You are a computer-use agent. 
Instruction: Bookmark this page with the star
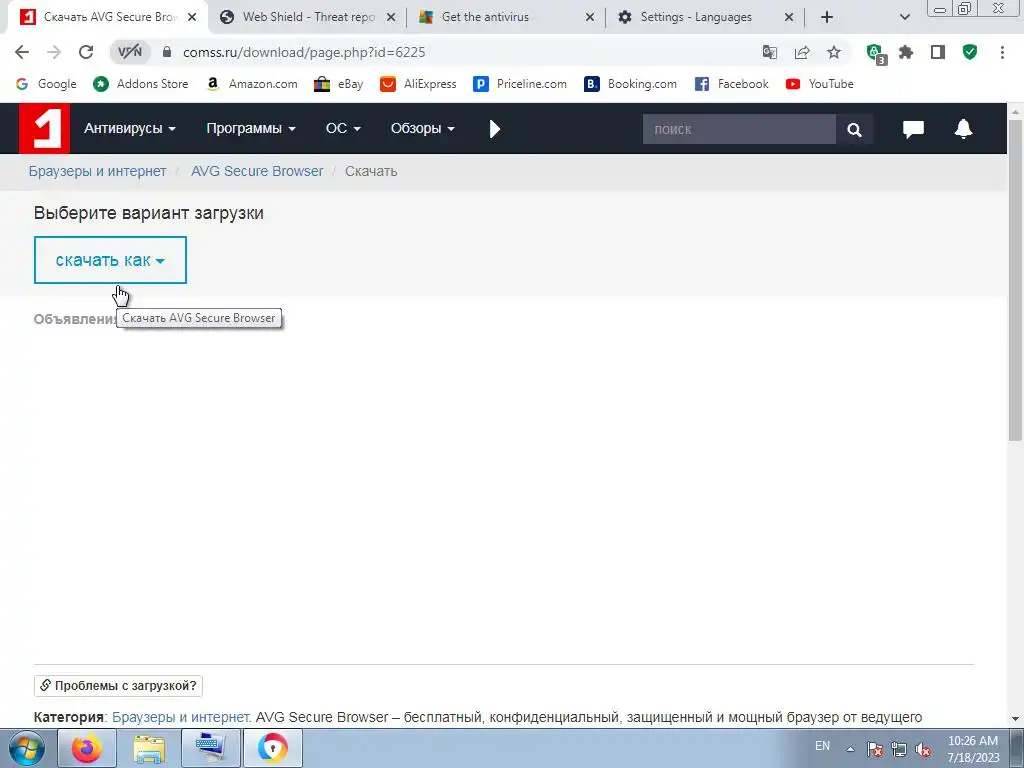point(834,52)
